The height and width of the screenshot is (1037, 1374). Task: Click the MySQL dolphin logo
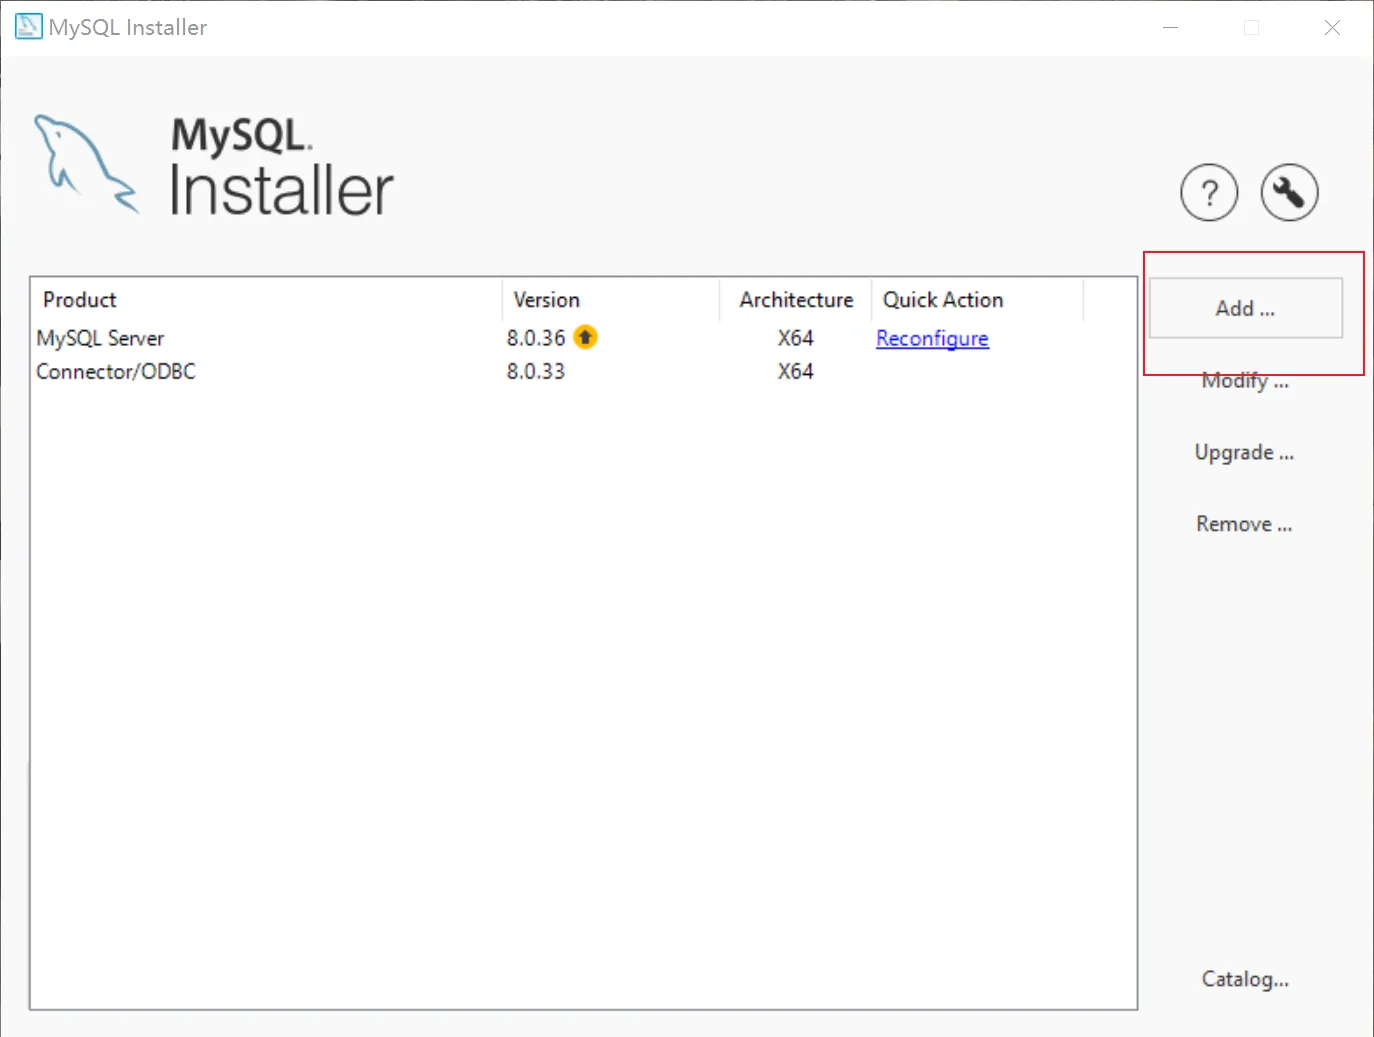86,164
